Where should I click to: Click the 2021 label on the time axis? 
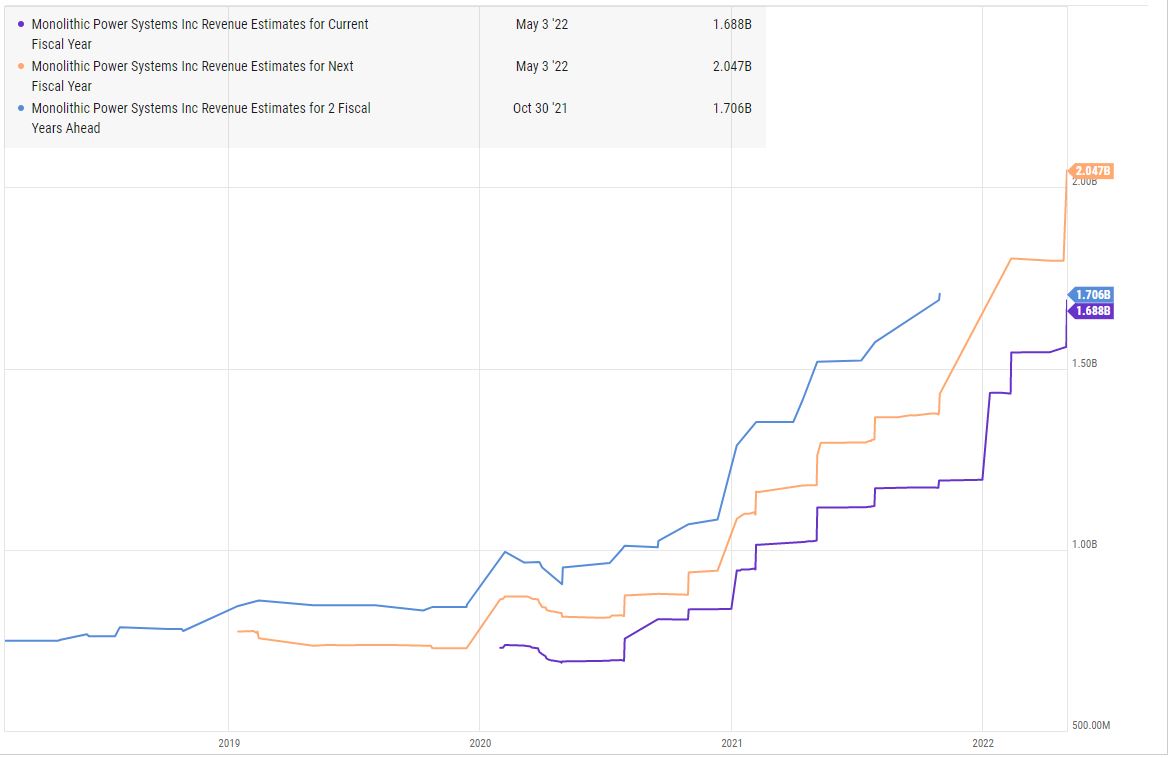tap(731, 743)
